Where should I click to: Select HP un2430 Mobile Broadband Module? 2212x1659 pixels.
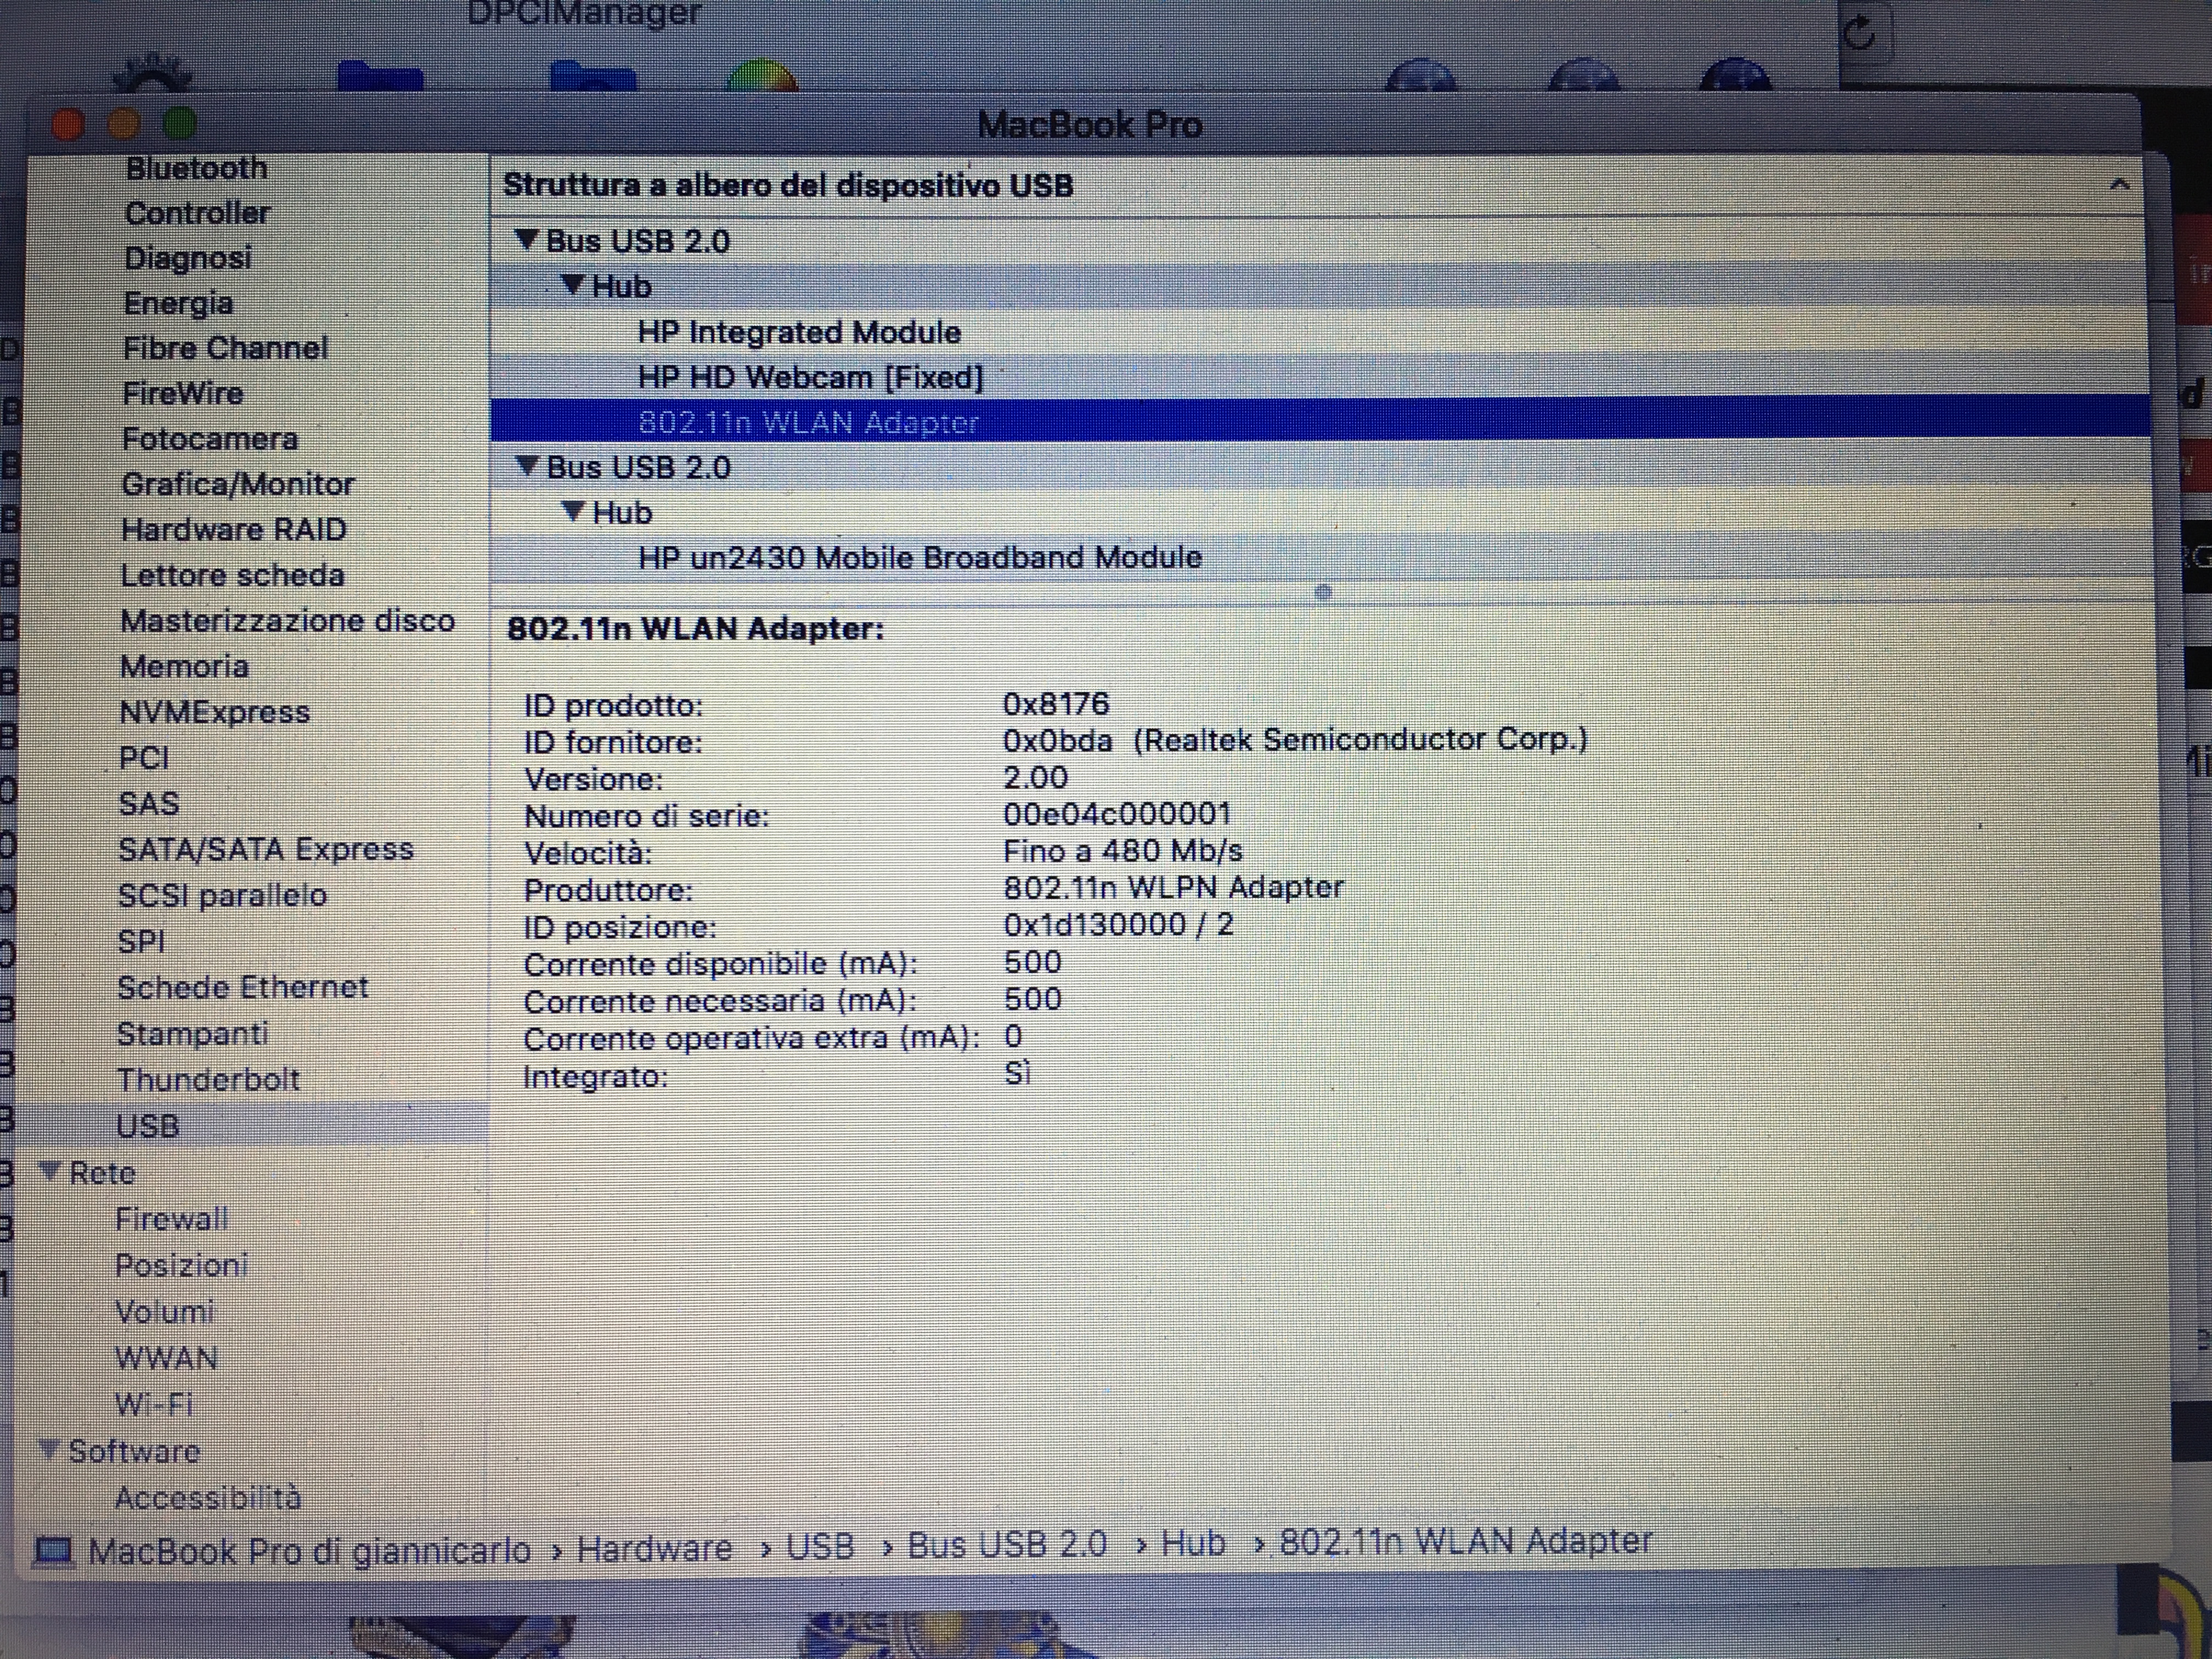click(x=919, y=557)
